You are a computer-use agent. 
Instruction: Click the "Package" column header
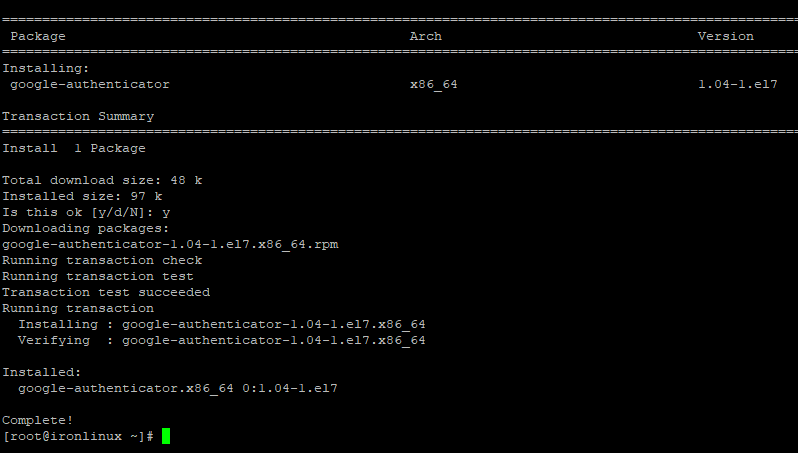pos(38,36)
